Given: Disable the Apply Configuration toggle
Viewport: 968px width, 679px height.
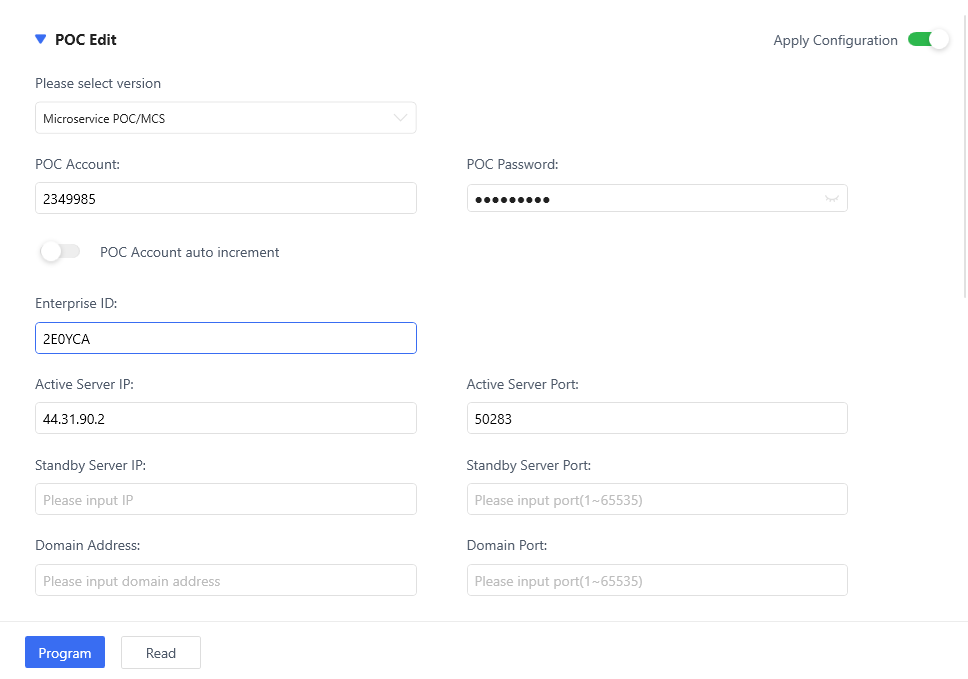Looking at the screenshot, I should 928,40.
